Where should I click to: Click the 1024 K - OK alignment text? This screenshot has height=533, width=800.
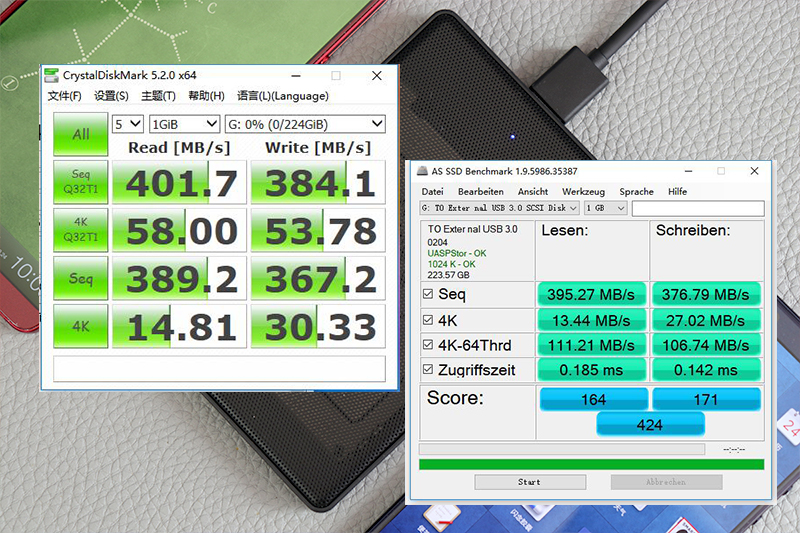pyautogui.click(x=452, y=264)
